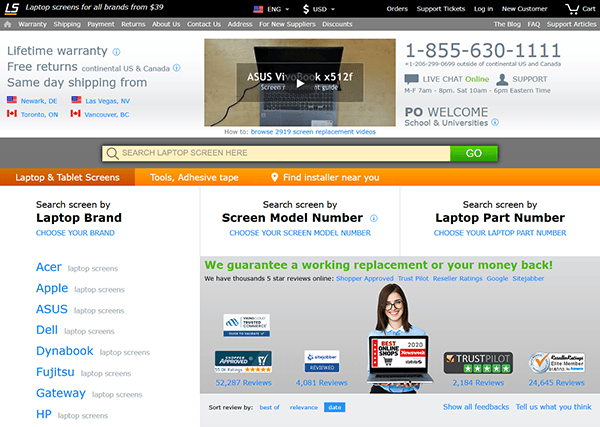Open Warranty menu item

click(x=32, y=24)
